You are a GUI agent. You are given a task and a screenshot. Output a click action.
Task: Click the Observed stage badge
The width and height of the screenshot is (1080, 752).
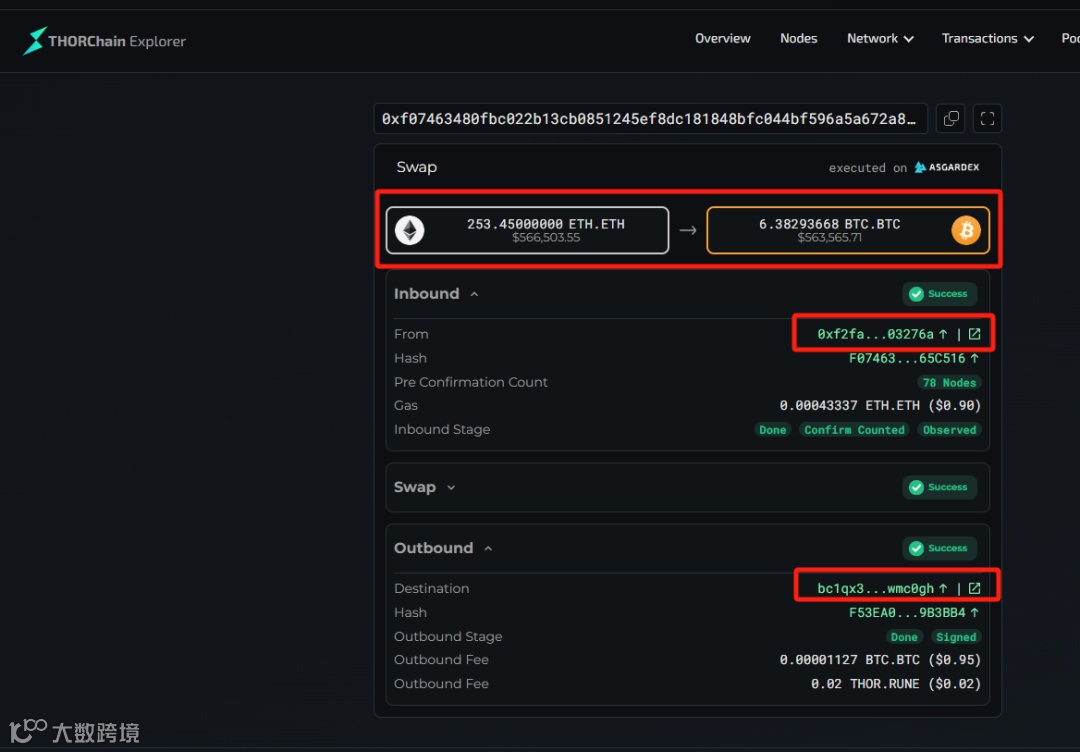coord(949,430)
